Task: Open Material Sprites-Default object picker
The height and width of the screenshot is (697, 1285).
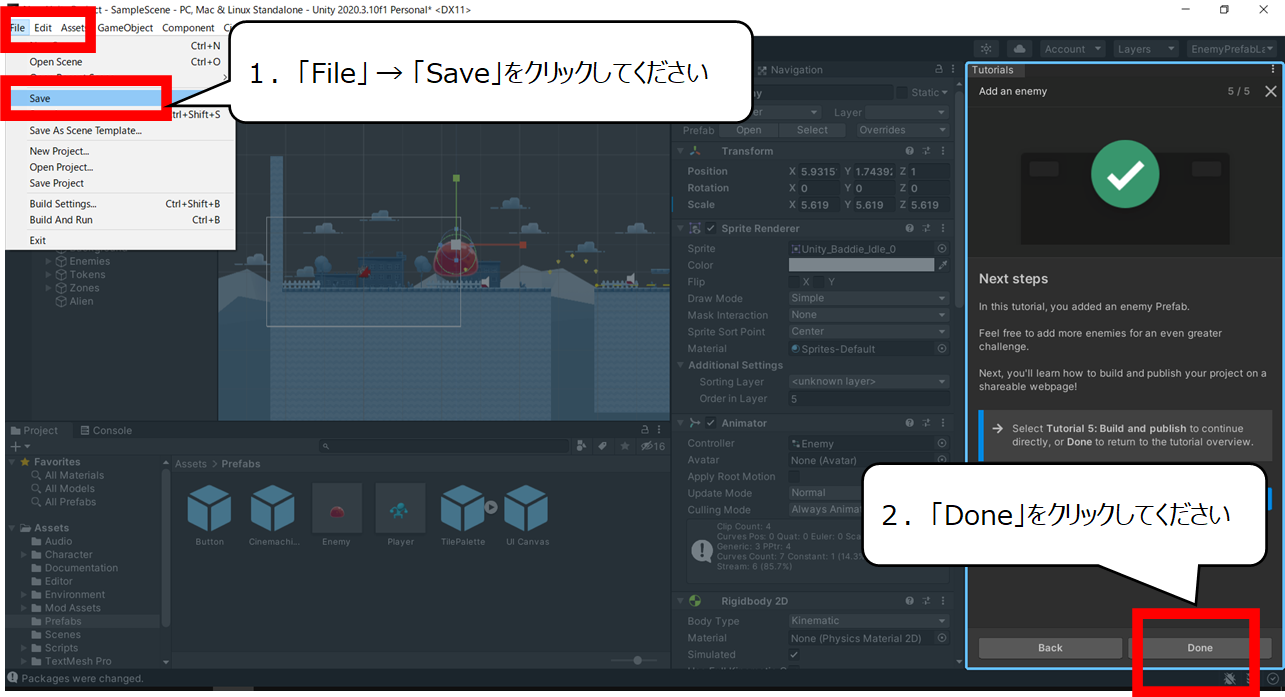Action: pyautogui.click(x=942, y=349)
